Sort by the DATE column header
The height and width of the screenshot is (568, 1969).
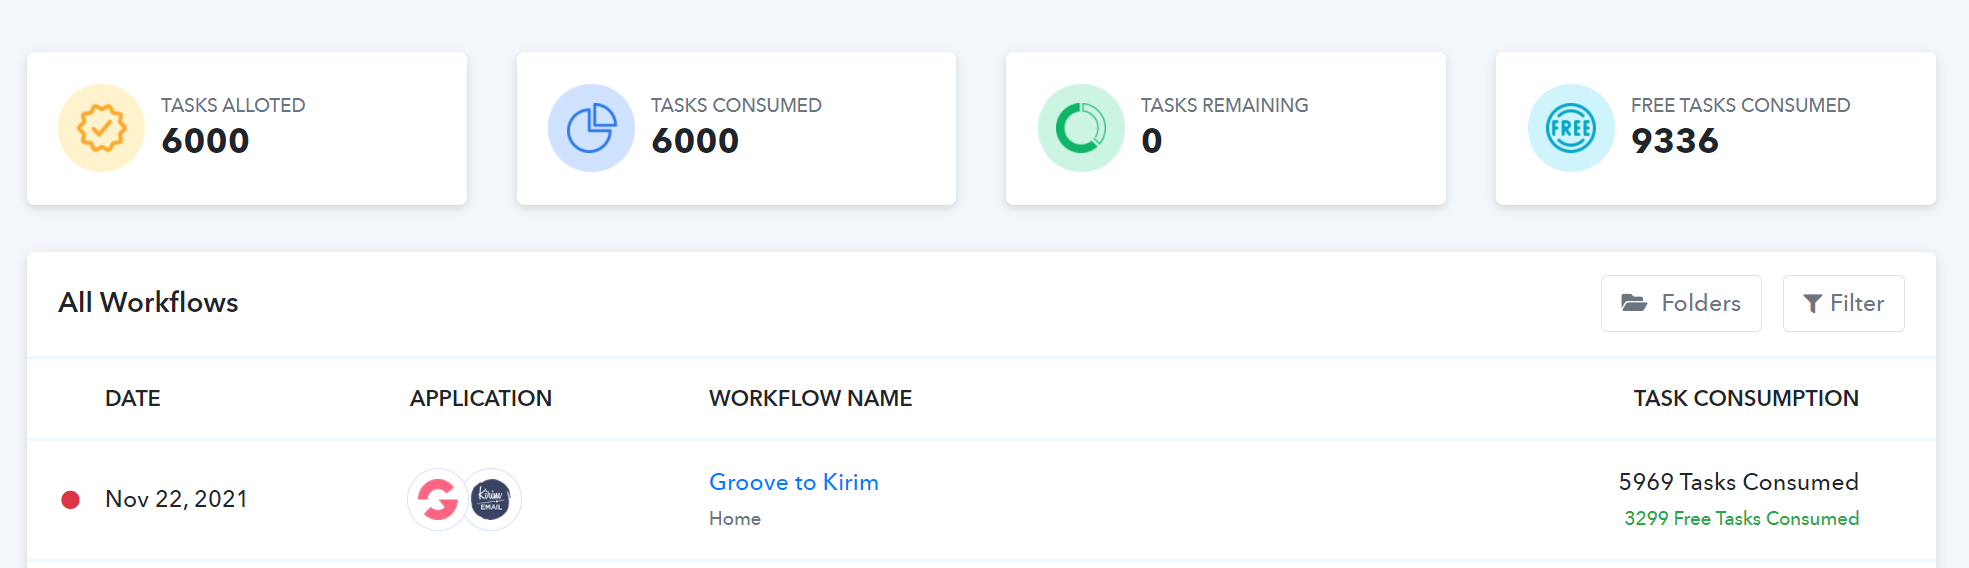[x=133, y=398]
